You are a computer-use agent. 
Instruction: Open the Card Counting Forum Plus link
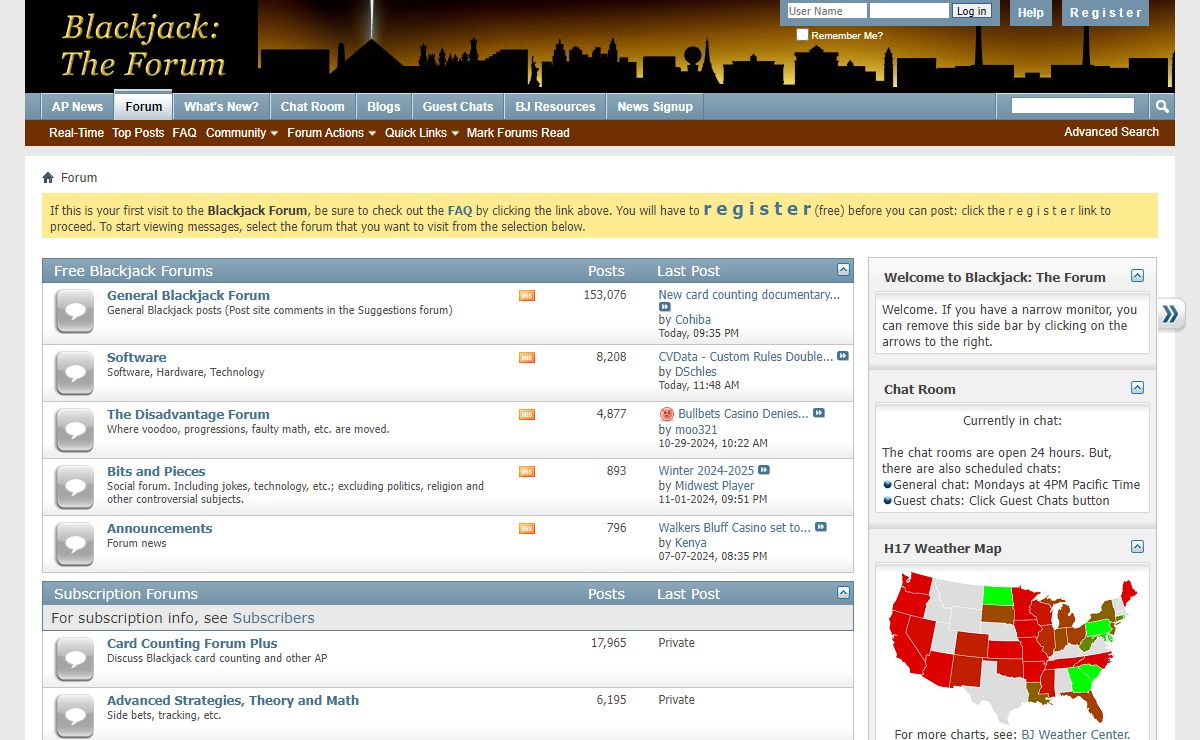[192, 644]
